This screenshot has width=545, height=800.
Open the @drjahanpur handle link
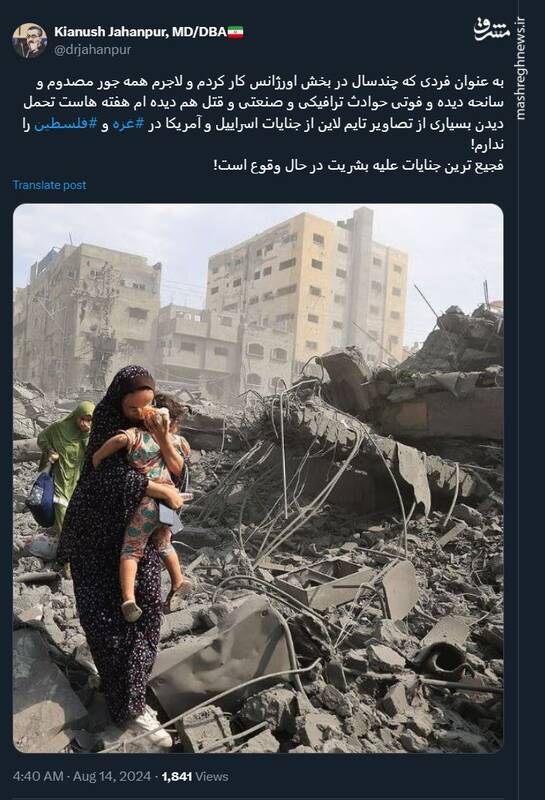[92, 49]
